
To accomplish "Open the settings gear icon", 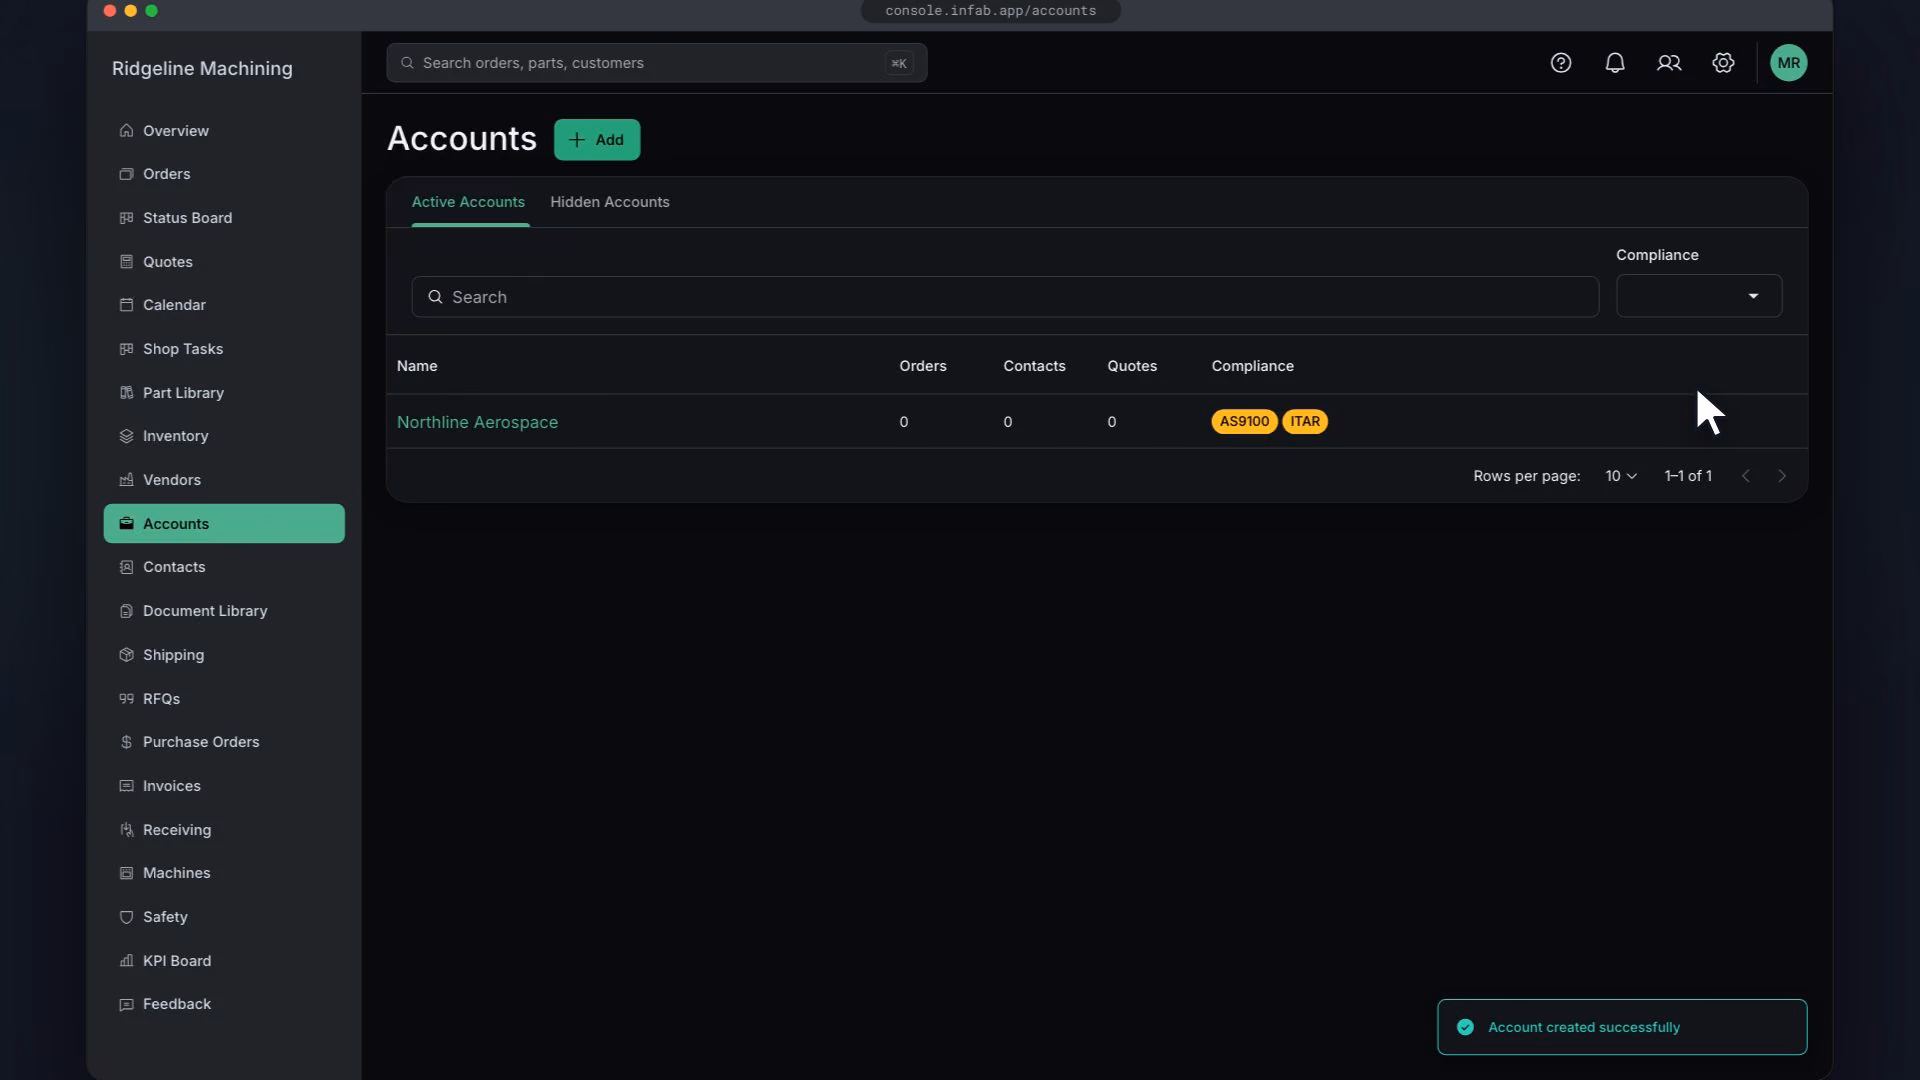I will pyautogui.click(x=1723, y=63).
